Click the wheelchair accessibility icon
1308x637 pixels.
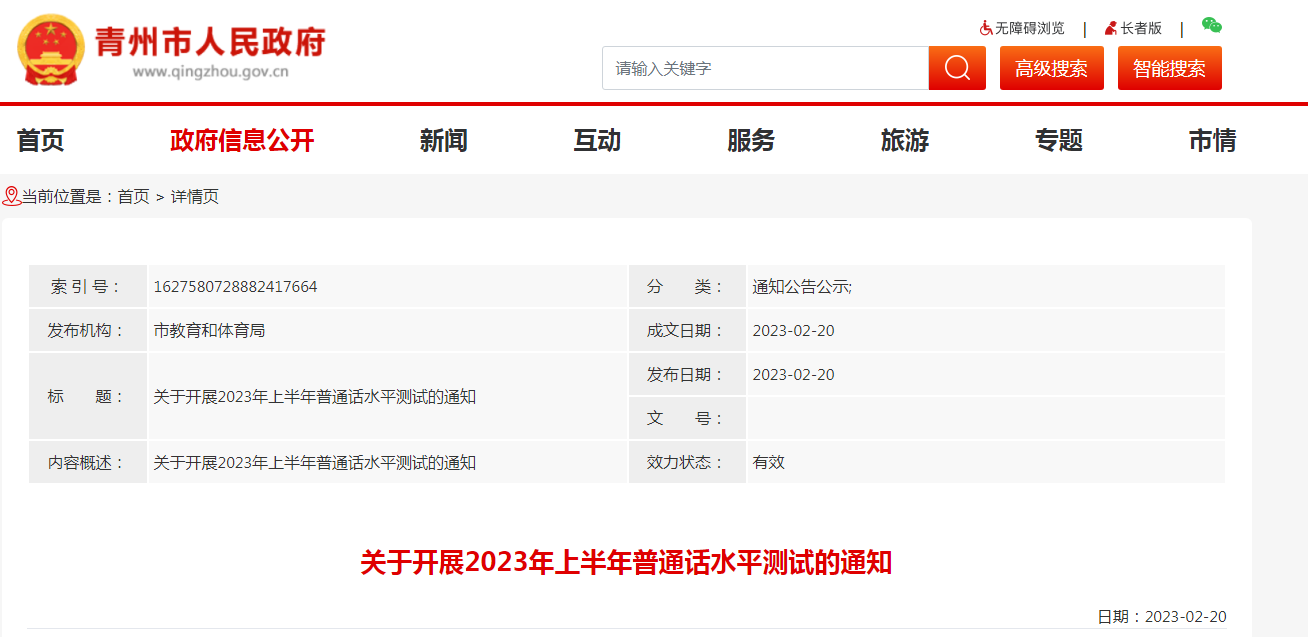pos(986,28)
